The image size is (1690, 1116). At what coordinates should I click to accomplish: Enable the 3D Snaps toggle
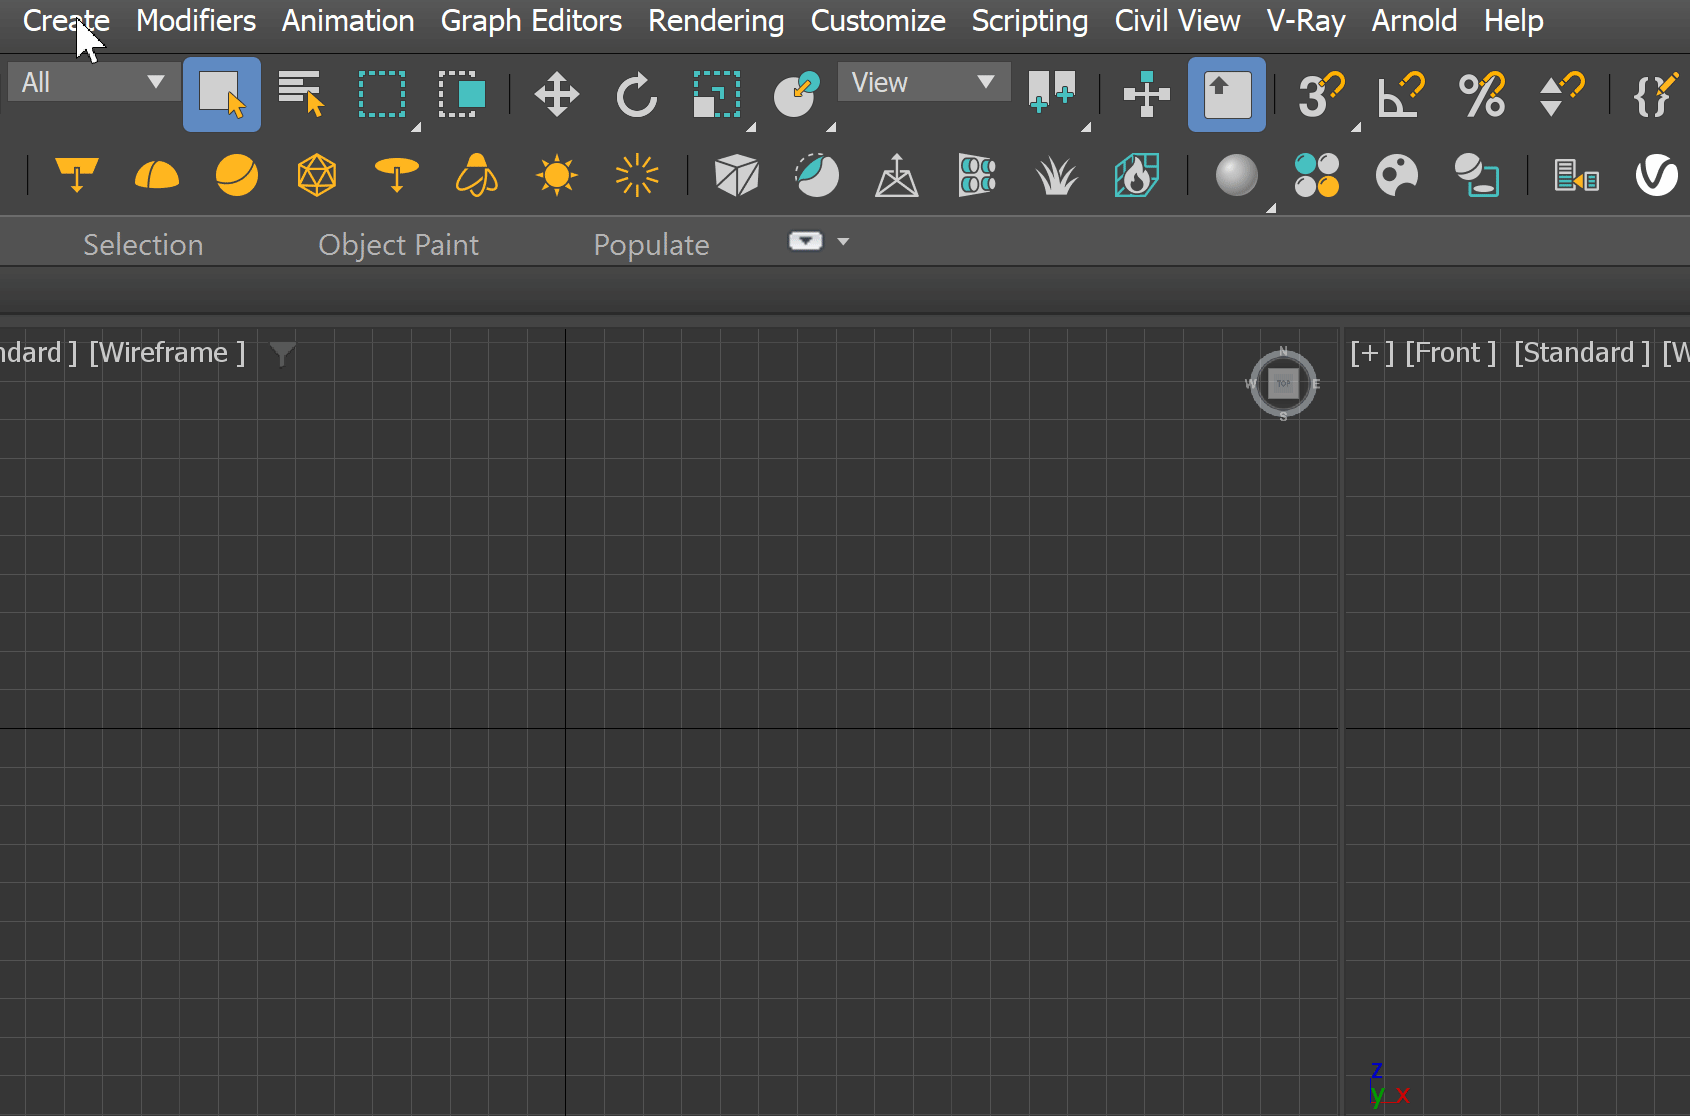(1322, 94)
